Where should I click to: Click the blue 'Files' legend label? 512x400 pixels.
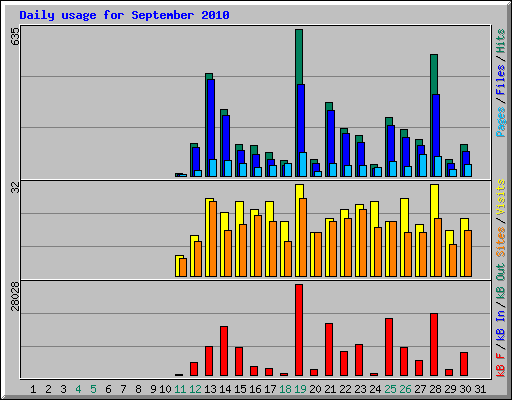point(501,80)
